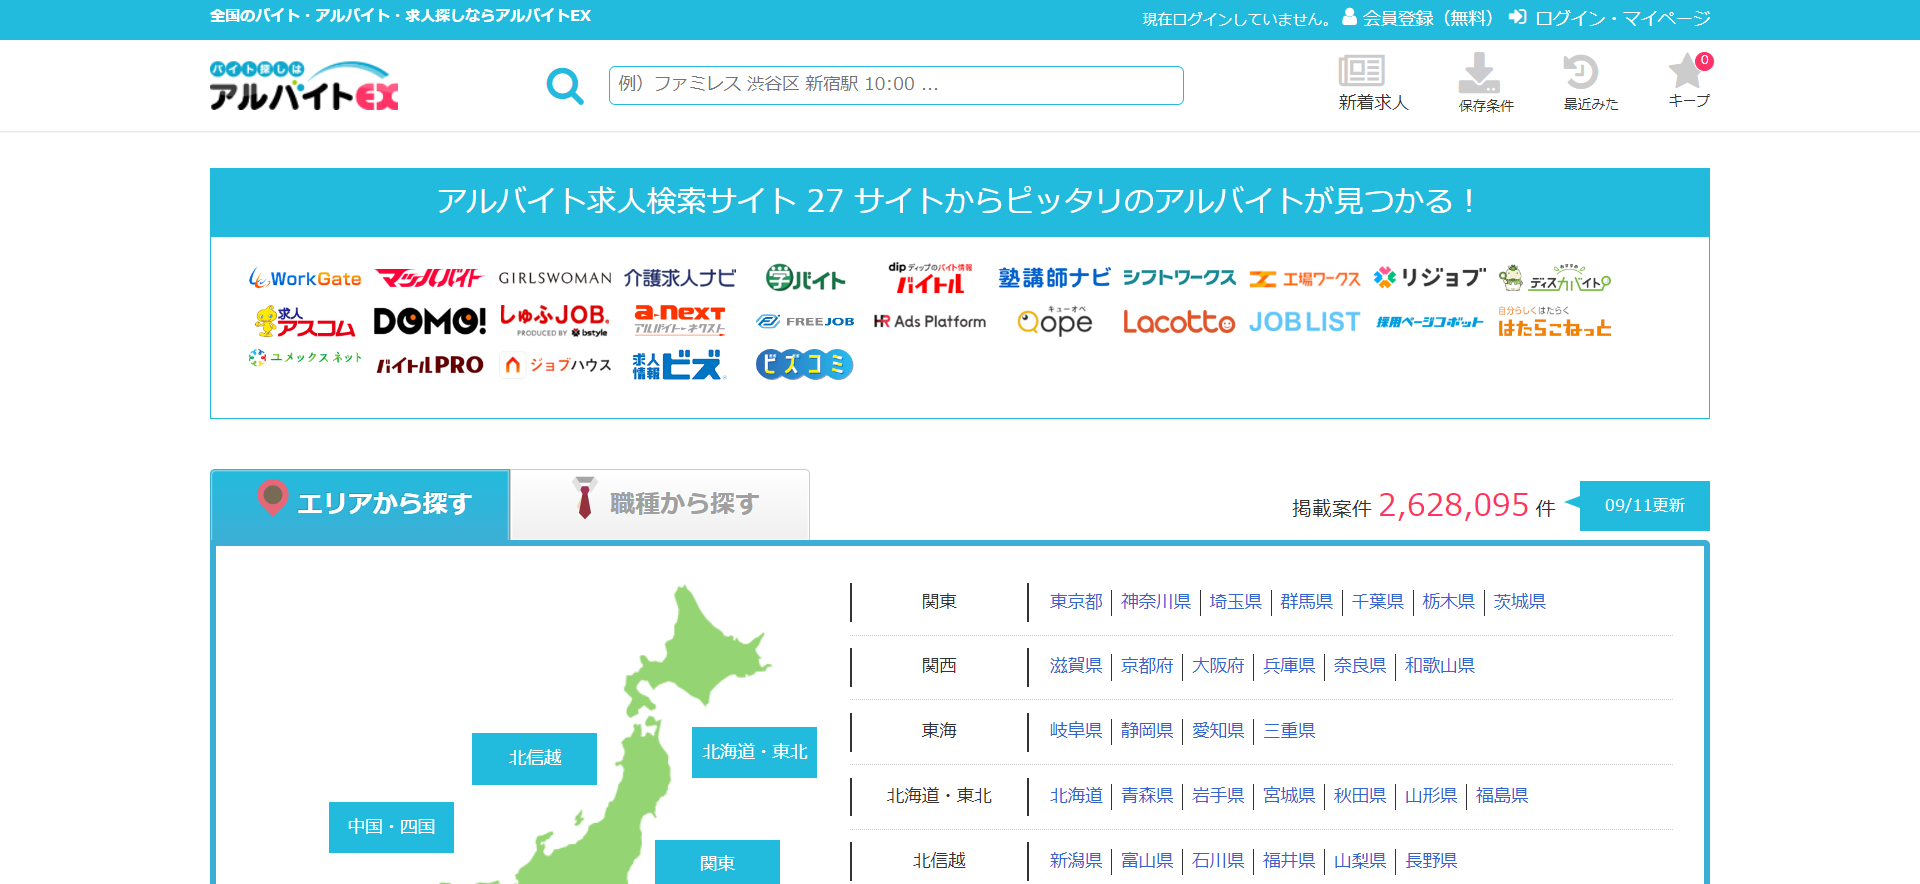Open 石川県 prefecture link
Viewport: 1920px width, 884px height.
[x=1218, y=860]
